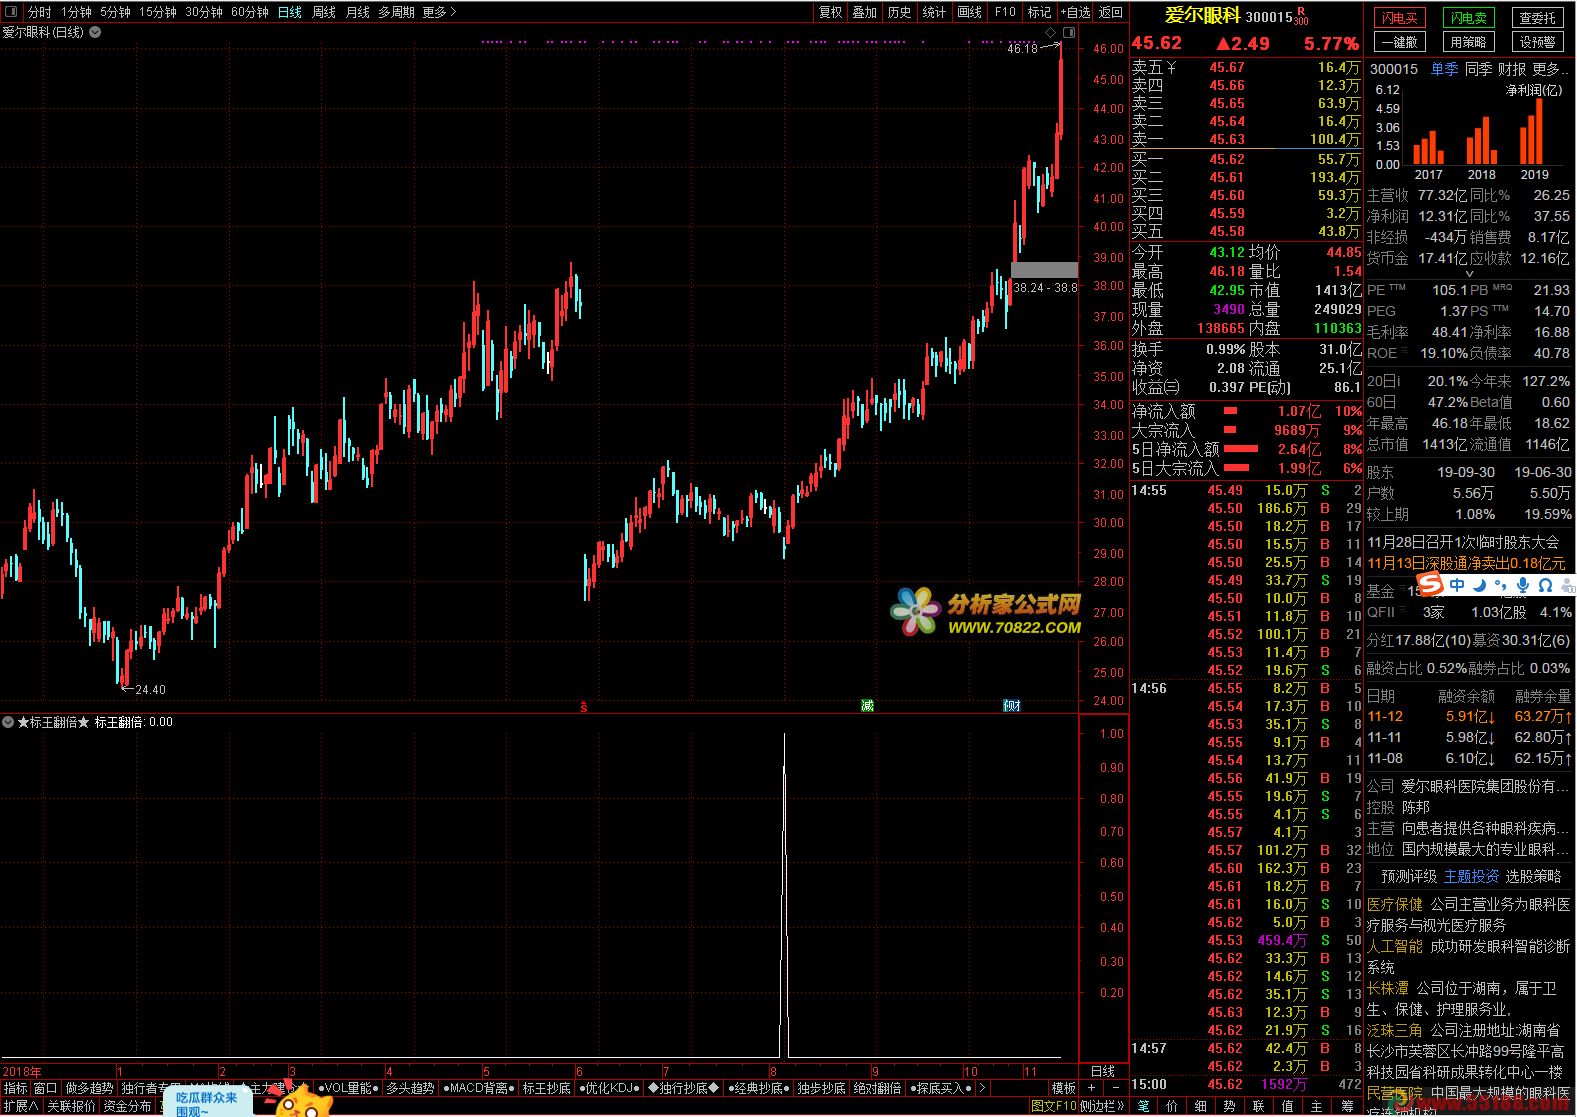Click the 标记 mark tool

[1040, 12]
